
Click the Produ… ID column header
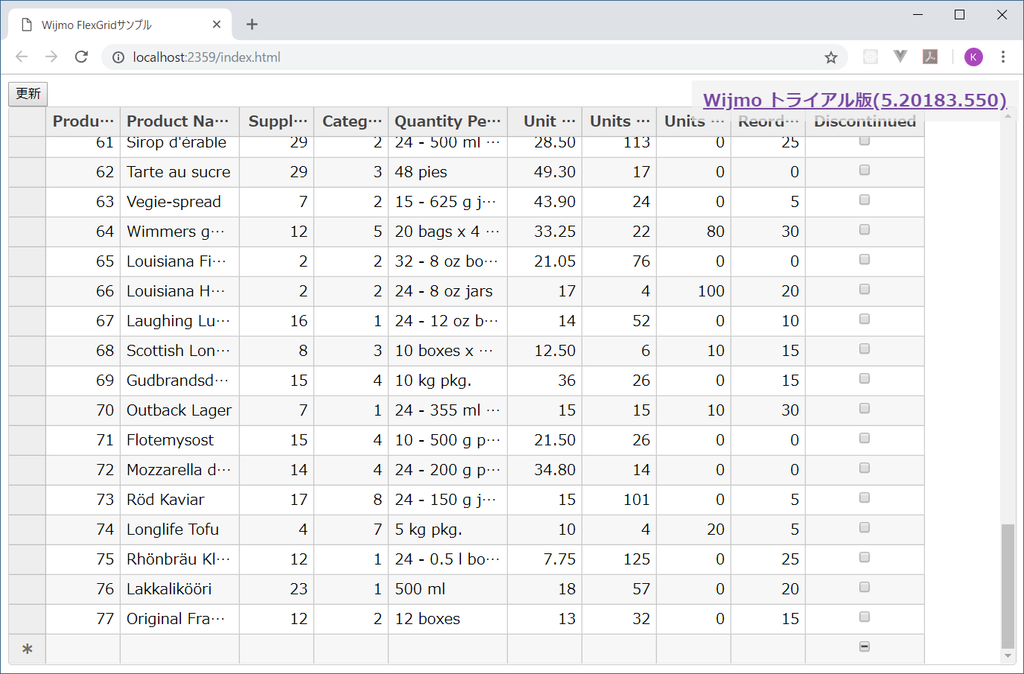[x=83, y=121]
